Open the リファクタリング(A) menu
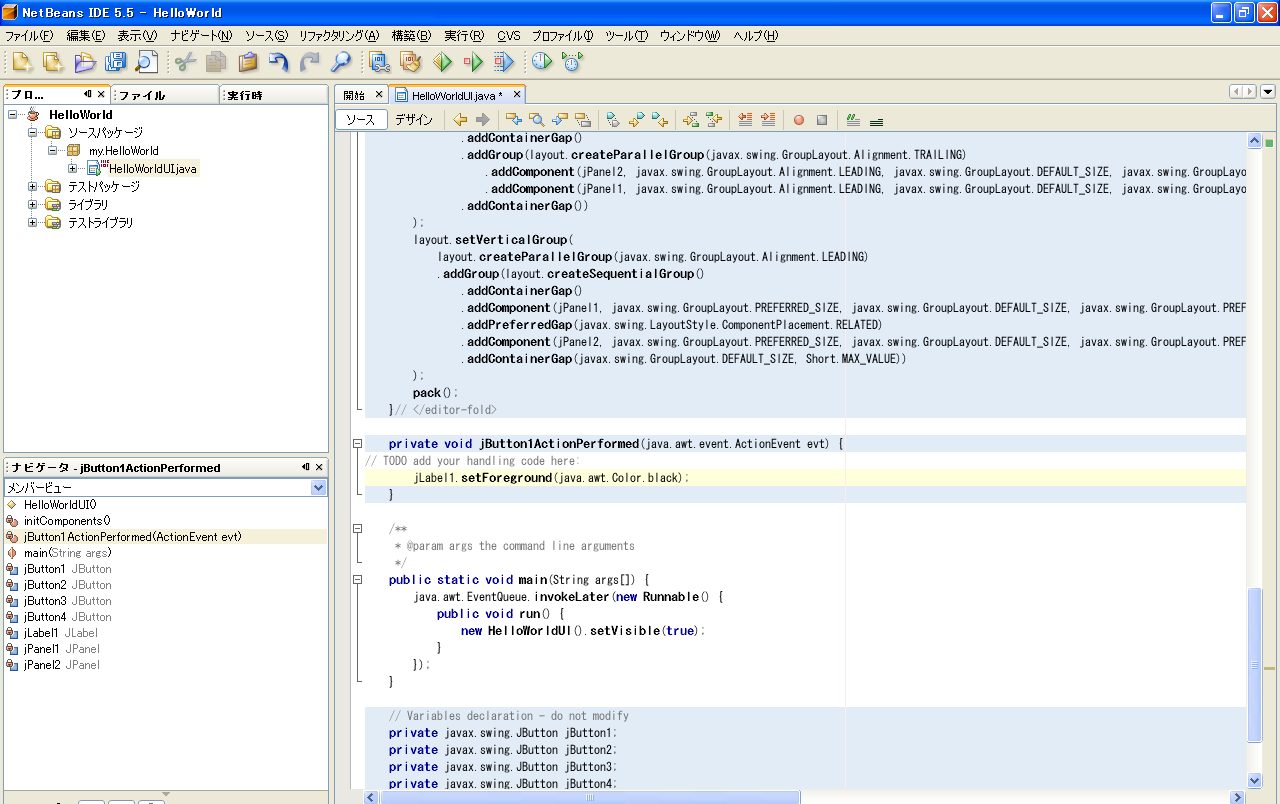This screenshot has height=804, width=1280. pyautogui.click(x=339, y=36)
